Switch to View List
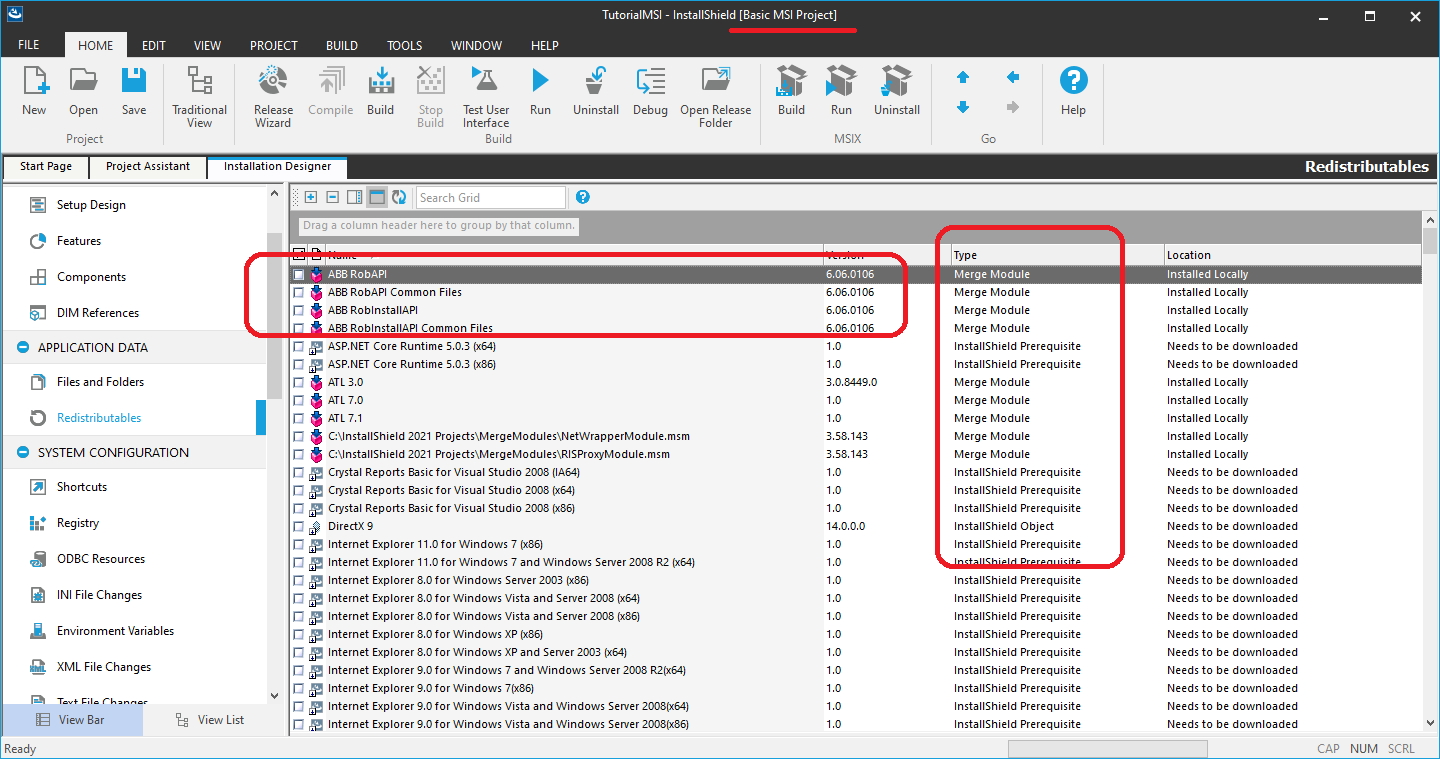The height and width of the screenshot is (759, 1440). (x=210, y=719)
